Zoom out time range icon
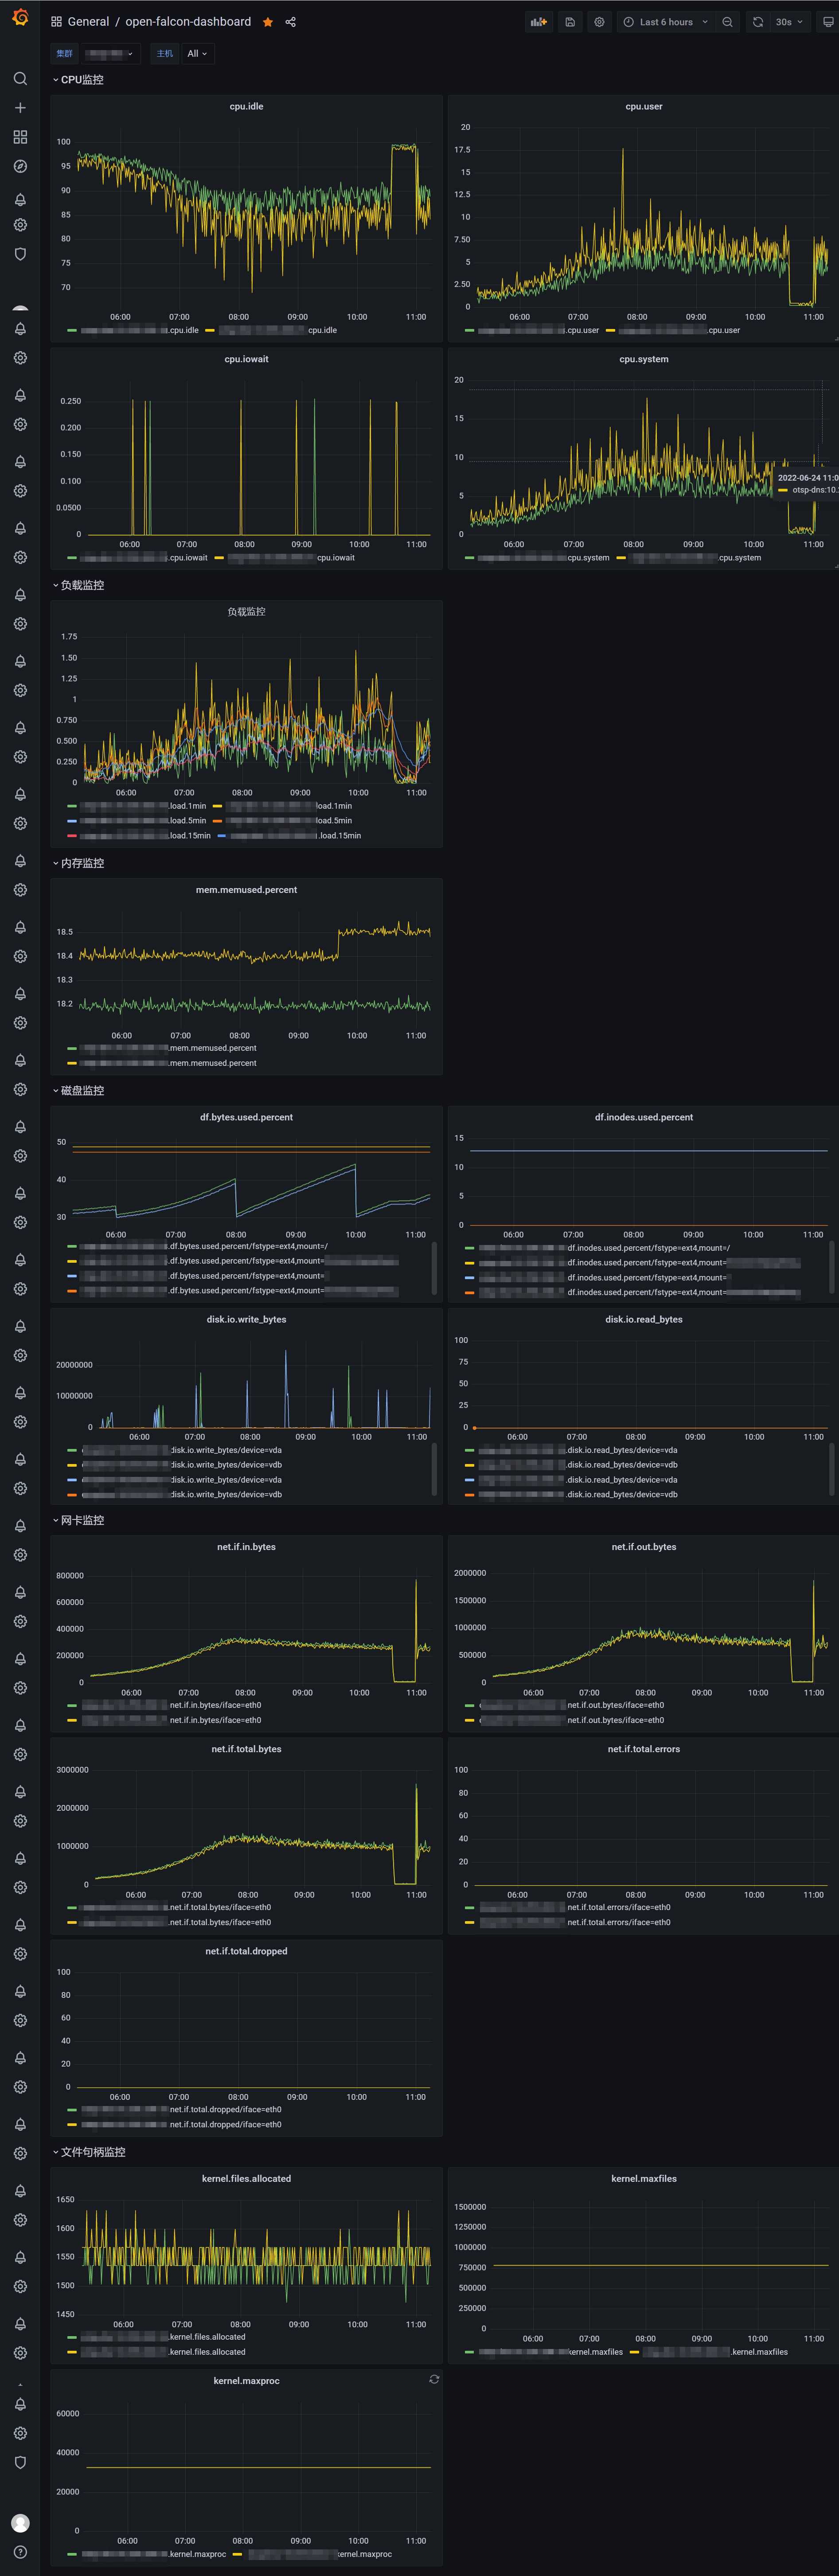Screen dimensions: 839x2576 click(x=727, y=22)
